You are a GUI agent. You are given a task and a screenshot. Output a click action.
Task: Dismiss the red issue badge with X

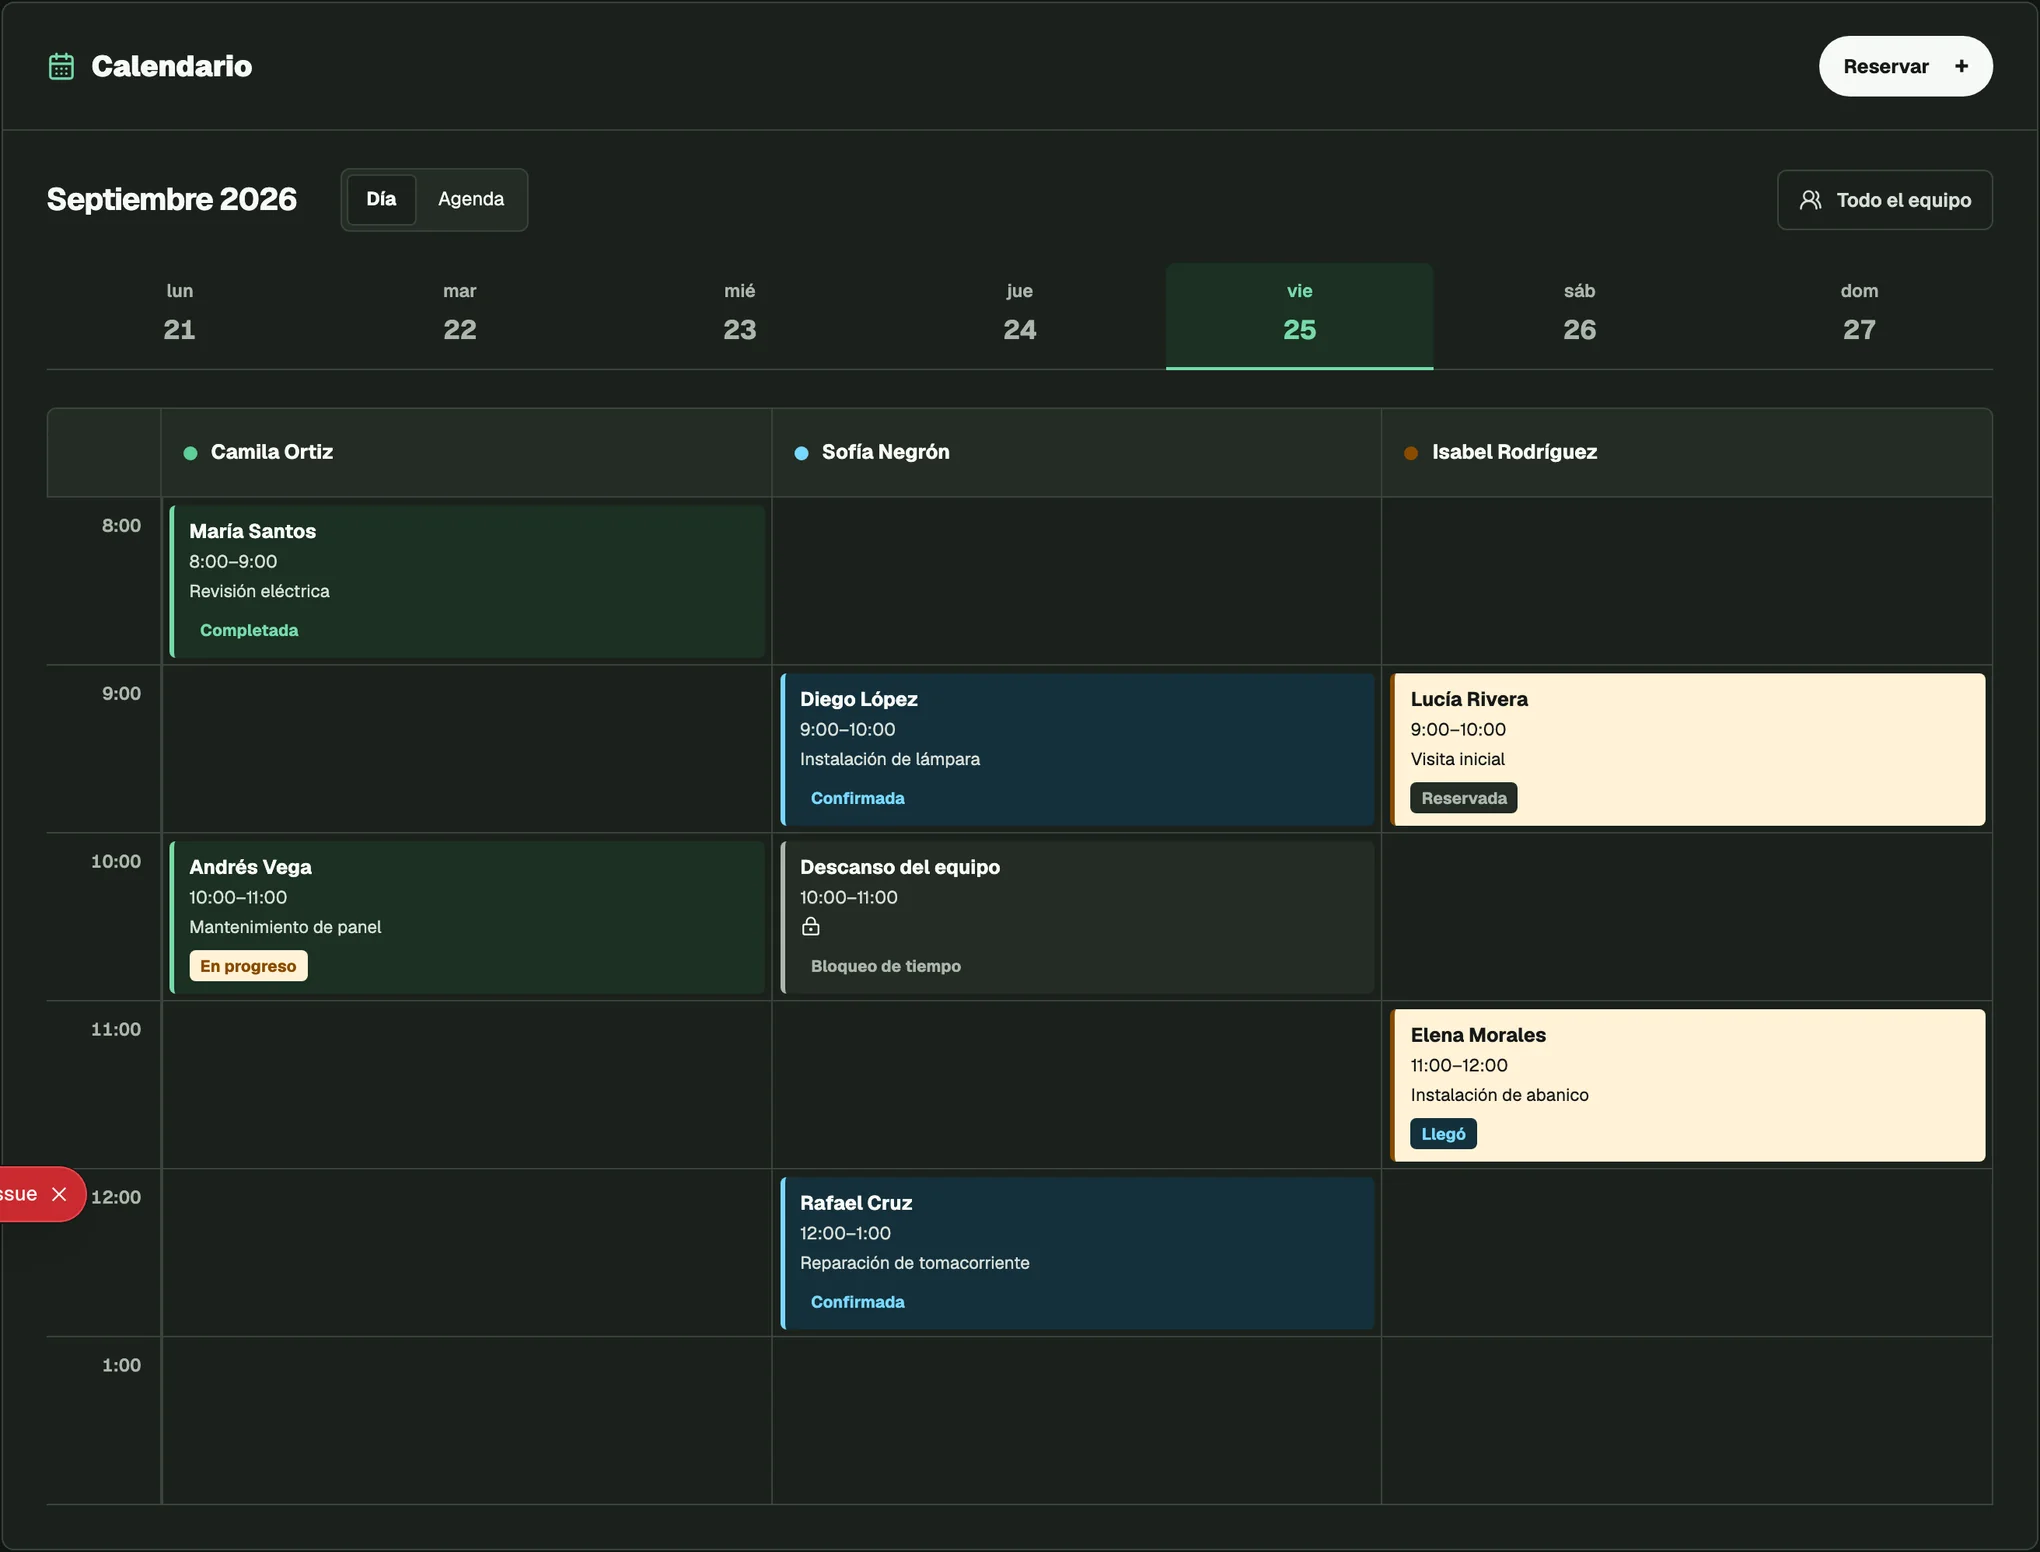pos(59,1194)
